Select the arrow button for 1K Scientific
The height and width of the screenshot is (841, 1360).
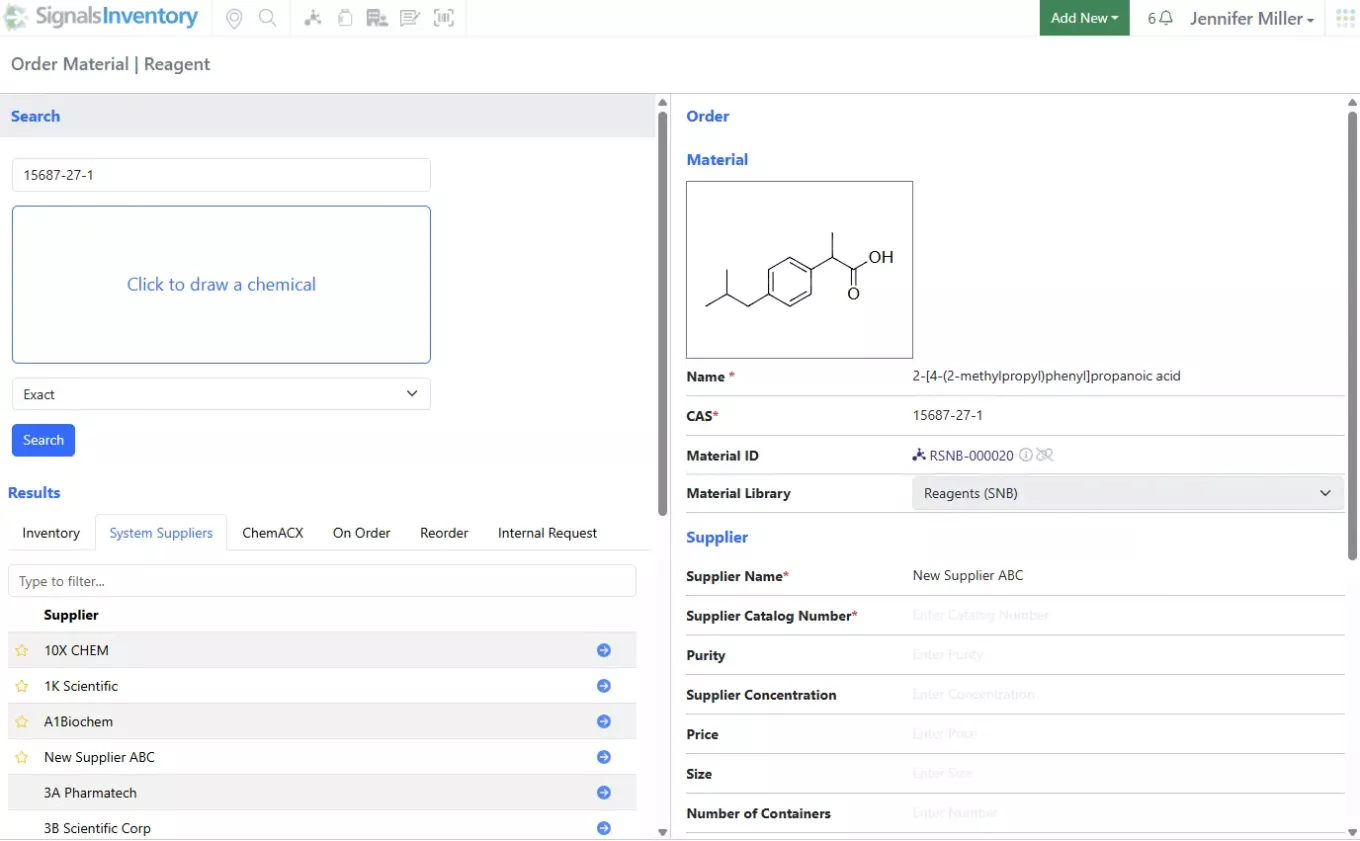click(x=603, y=686)
